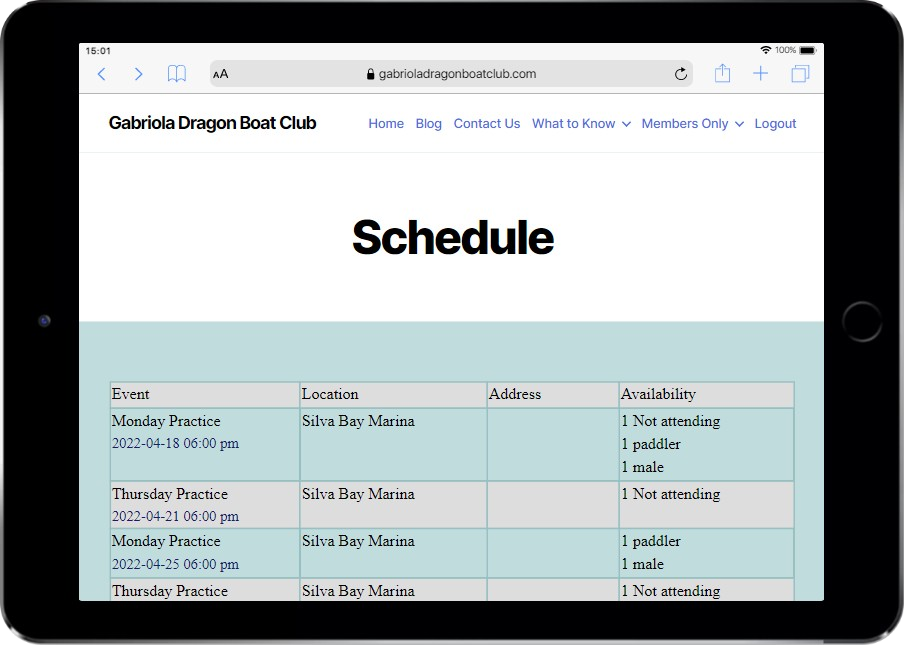904x645 pixels.
Task: Click Silva Bay Marina in the 2022-04-21 row
Action: pos(358,494)
